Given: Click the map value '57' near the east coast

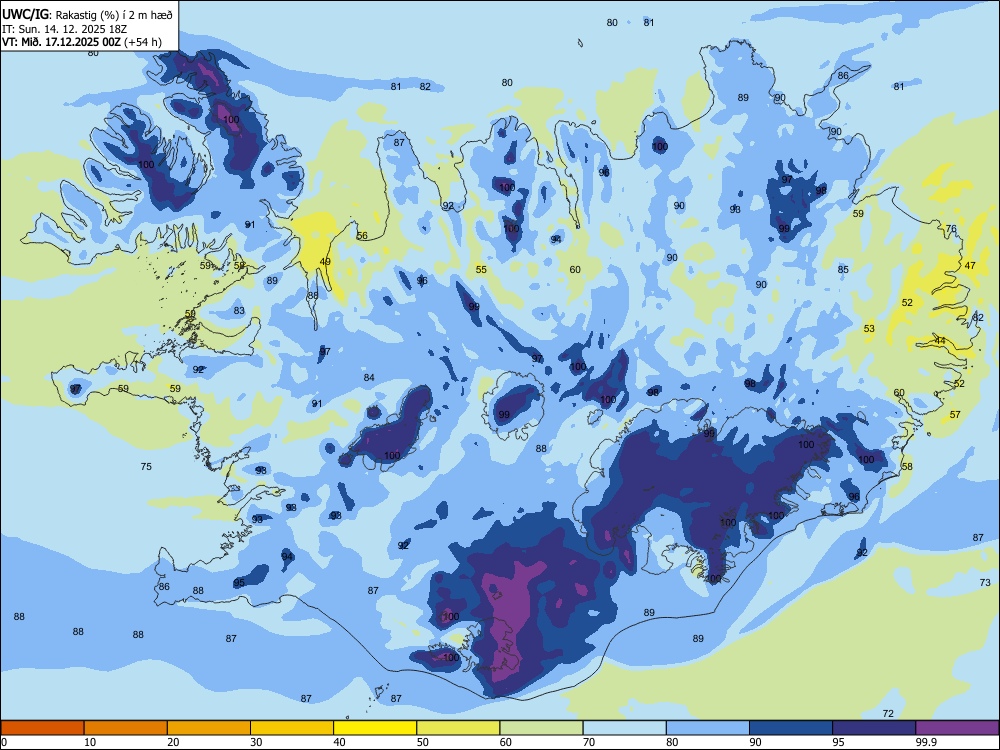Looking at the screenshot, I should point(955,415).
